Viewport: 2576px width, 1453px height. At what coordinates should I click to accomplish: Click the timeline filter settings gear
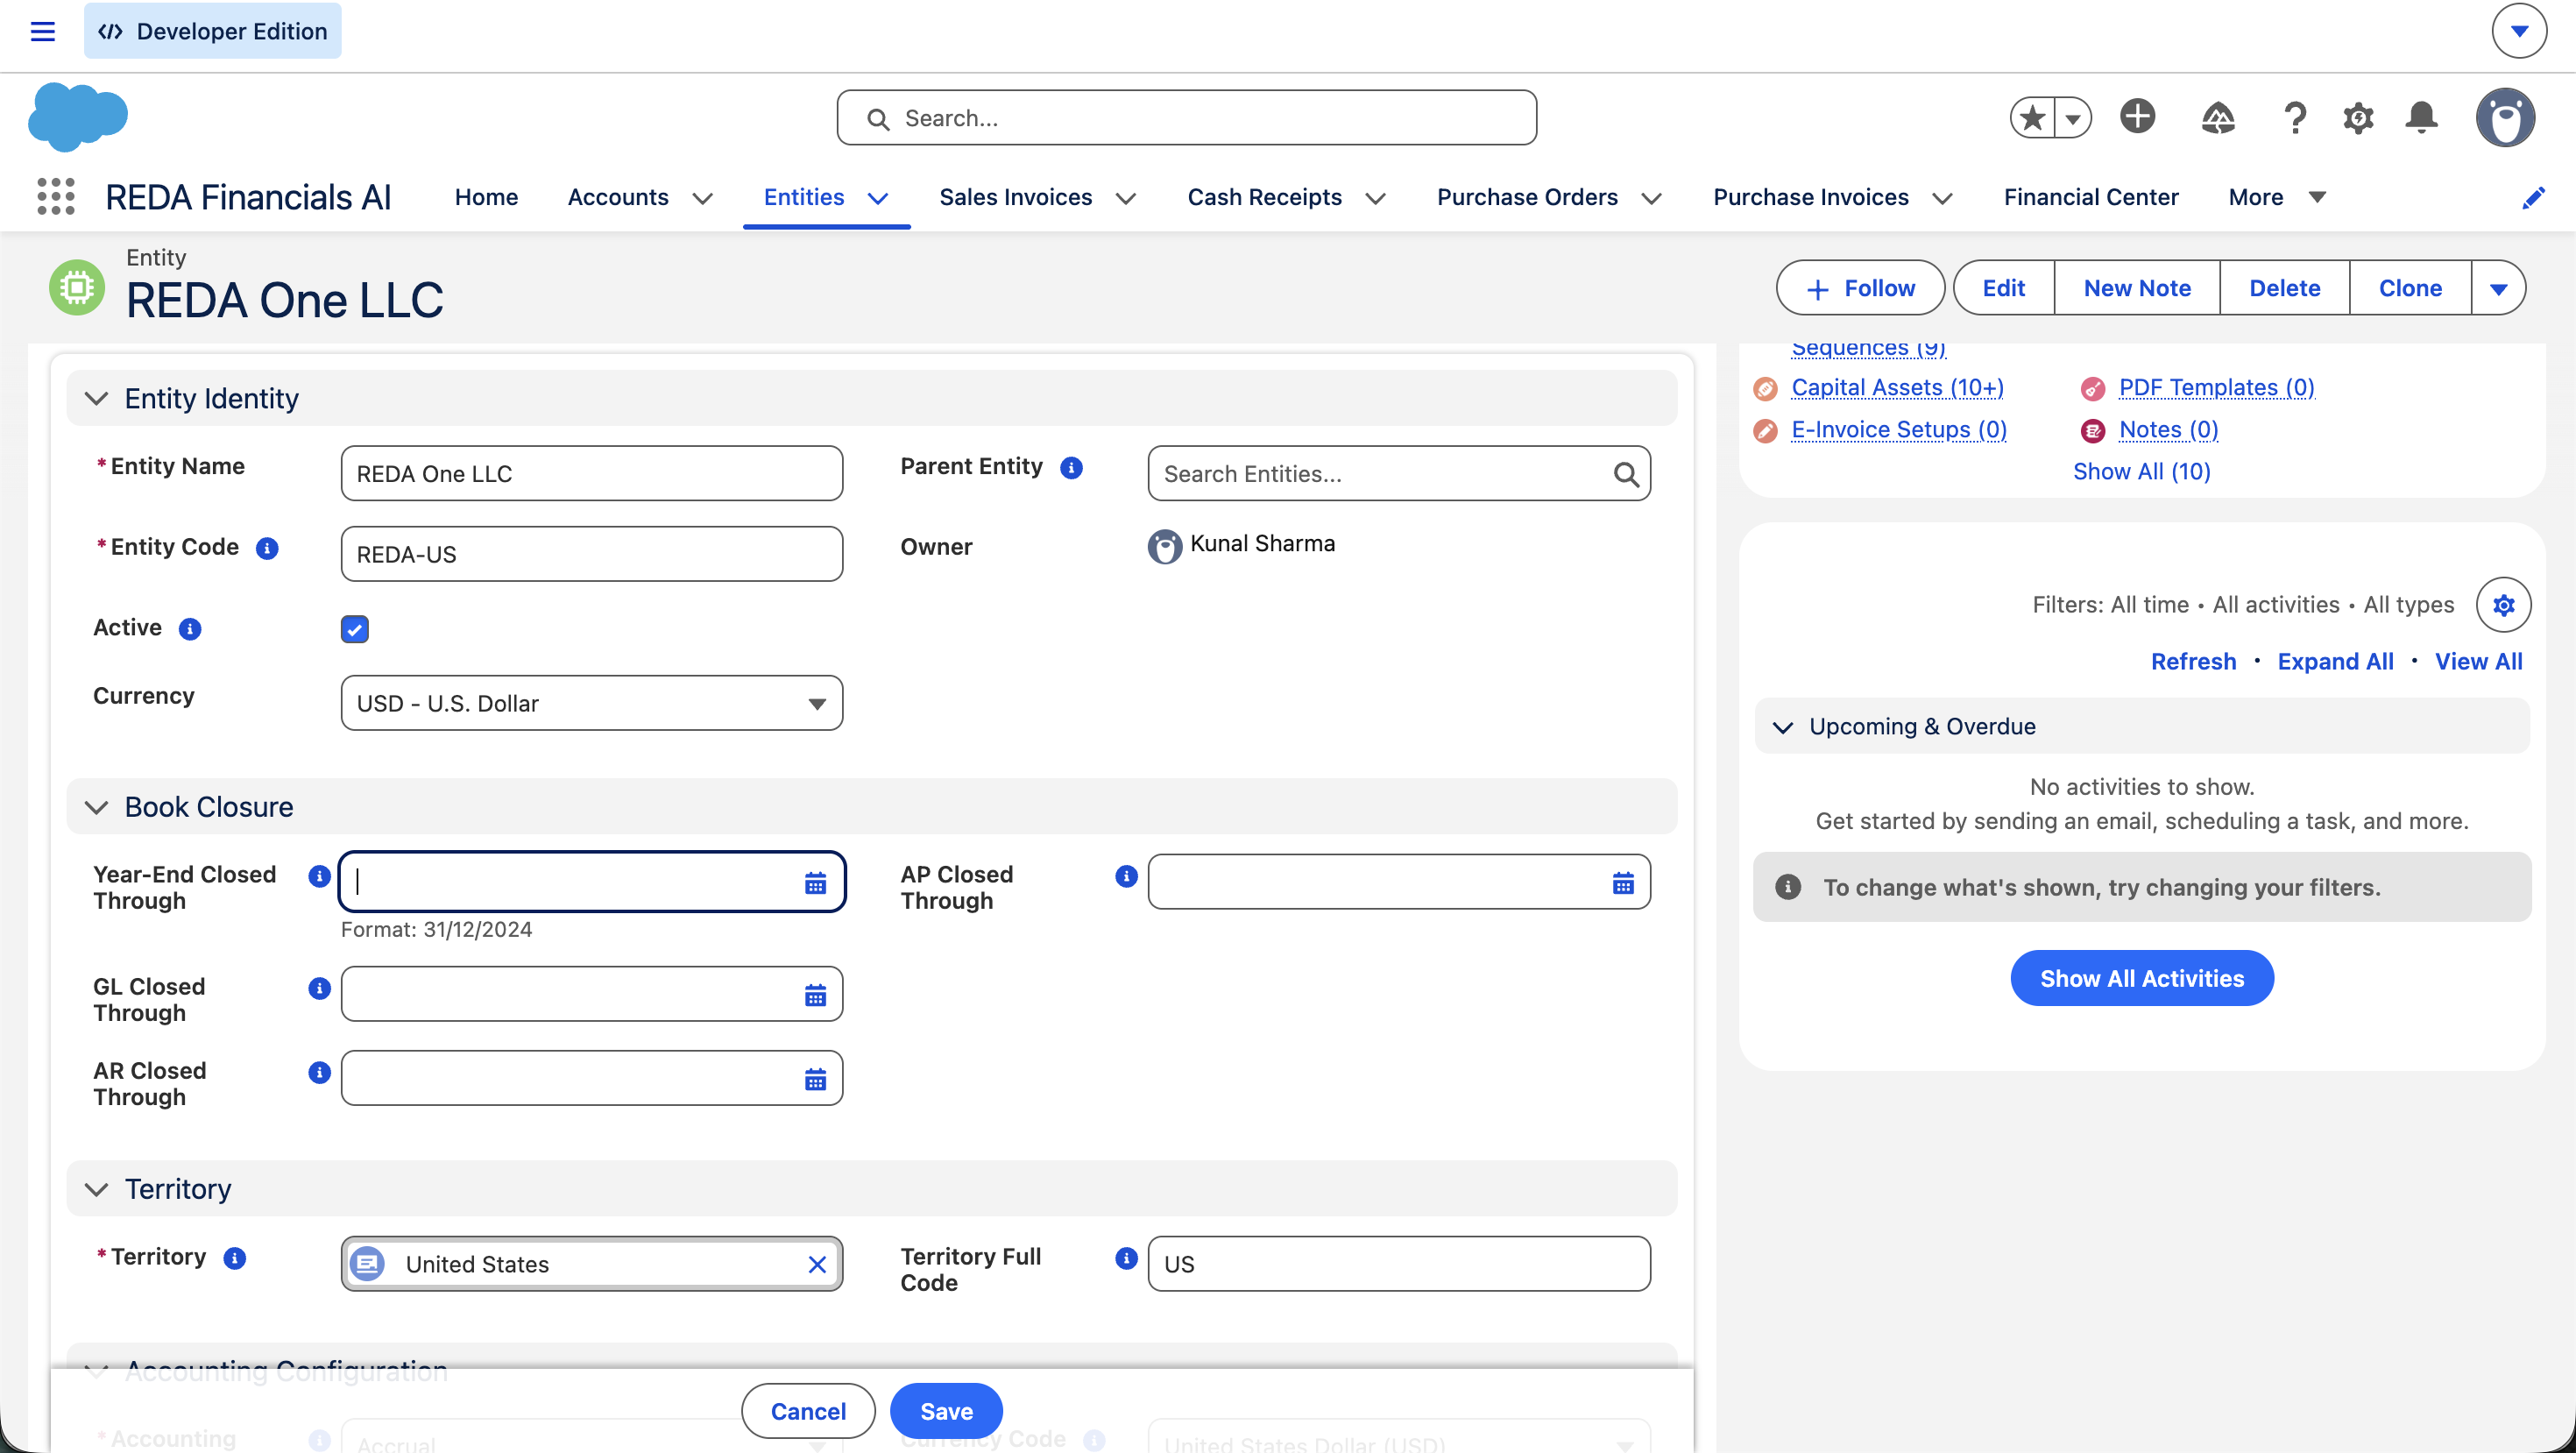click(2503, 604)
